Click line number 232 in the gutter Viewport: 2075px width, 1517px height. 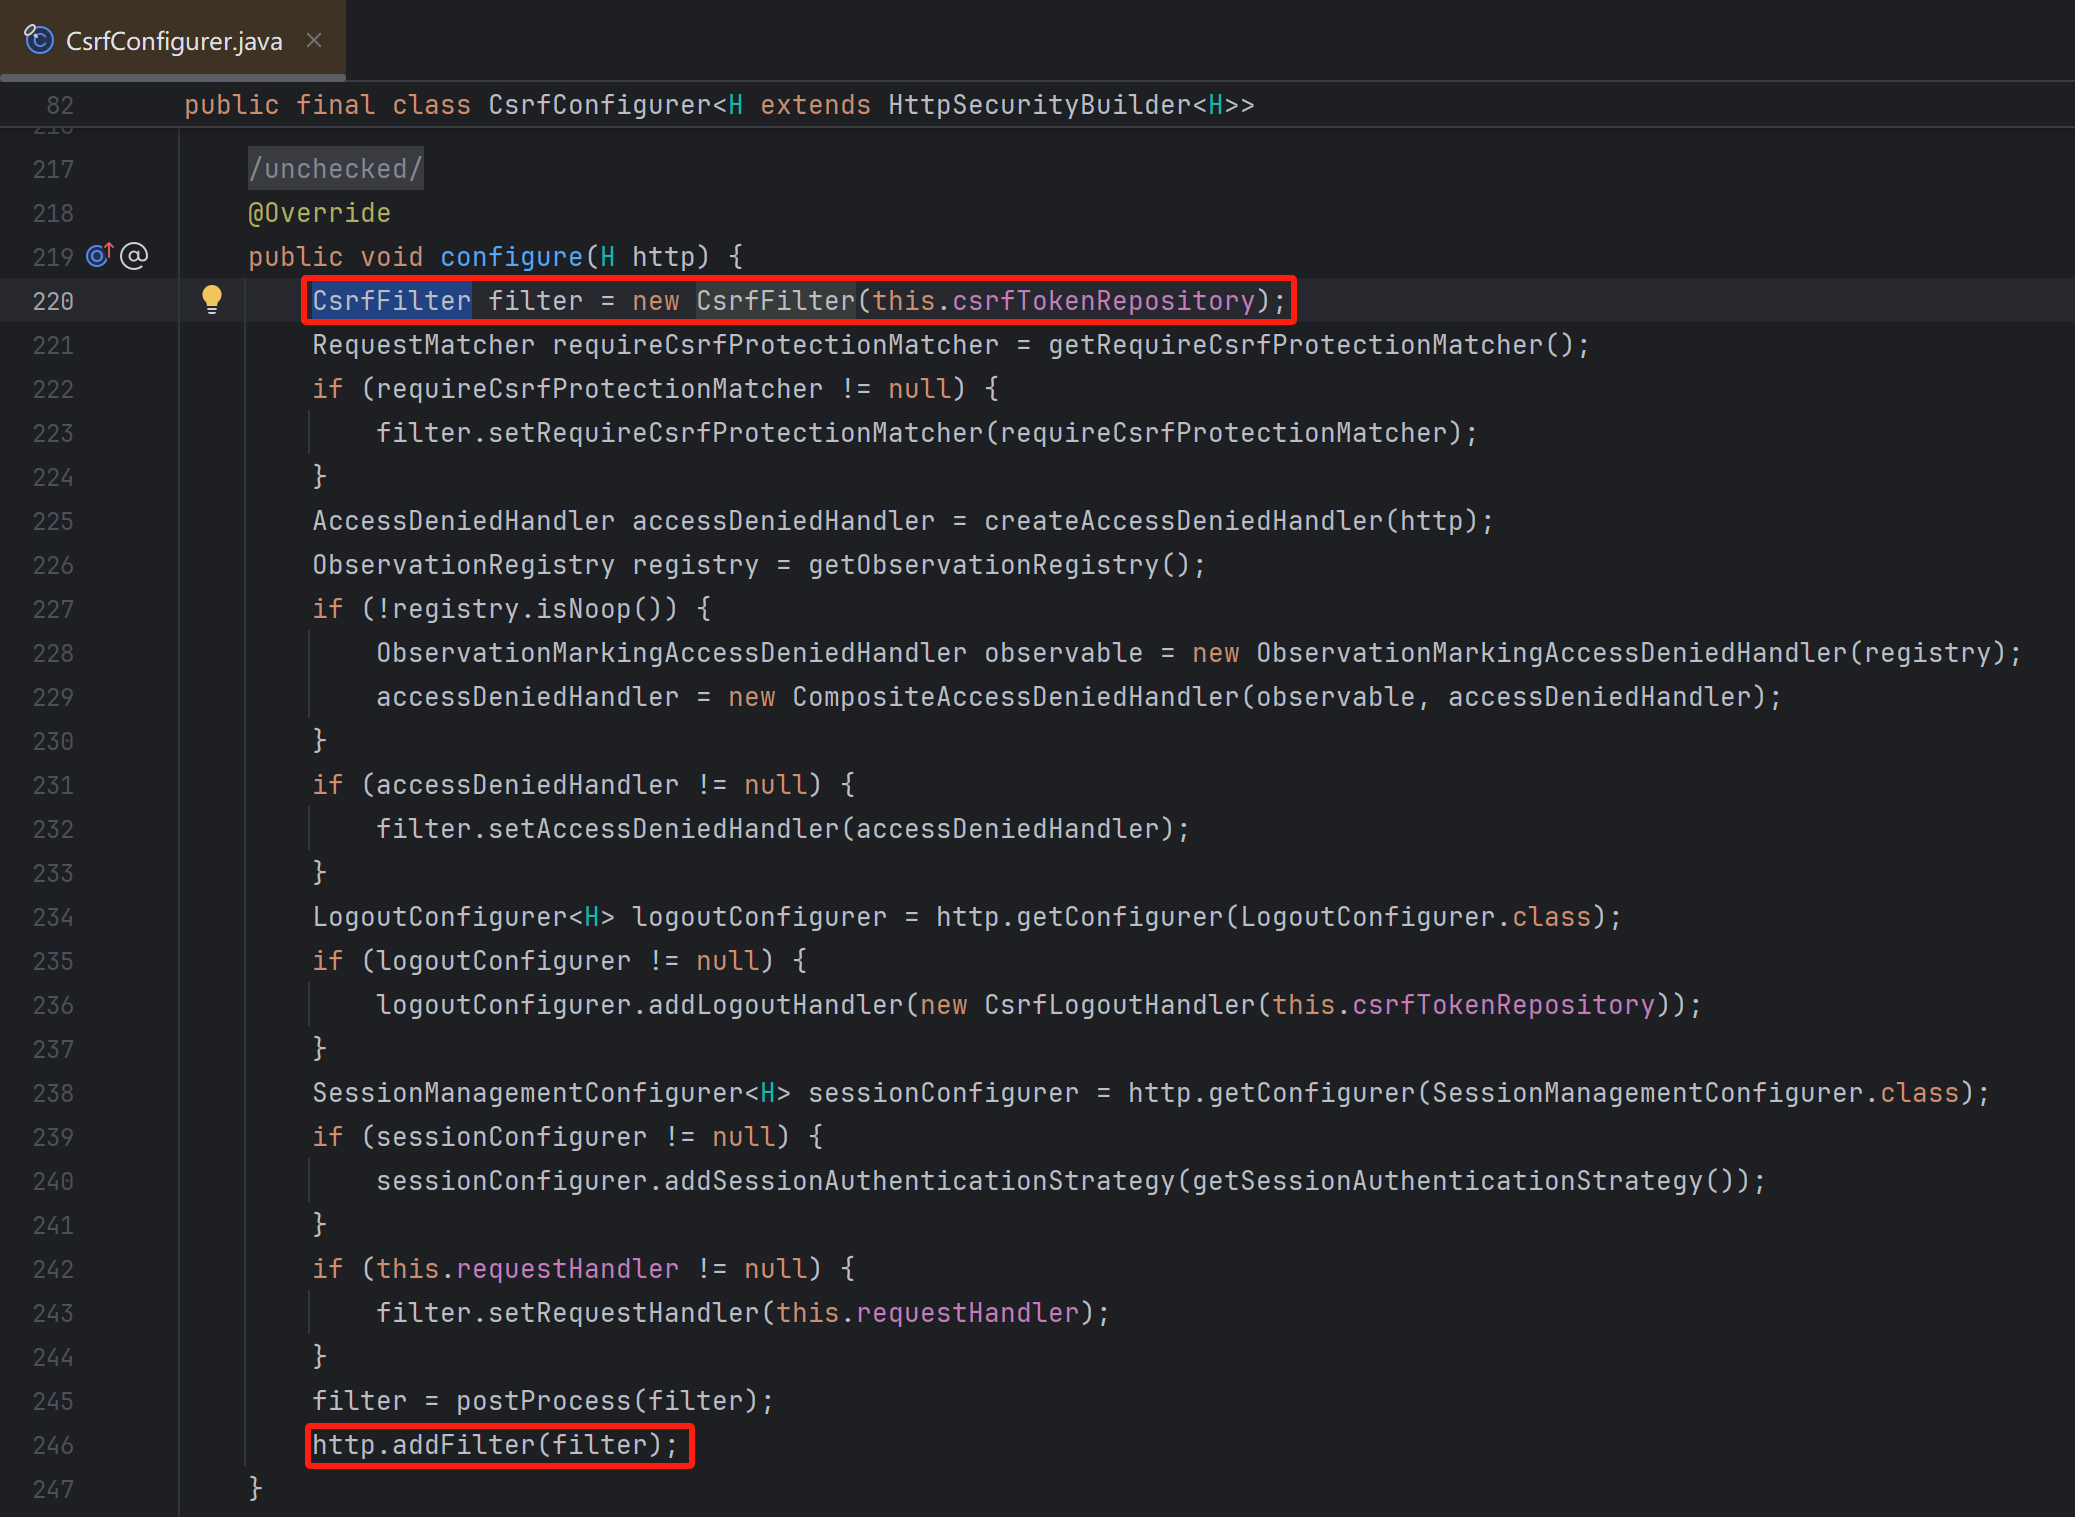(53, 829)
